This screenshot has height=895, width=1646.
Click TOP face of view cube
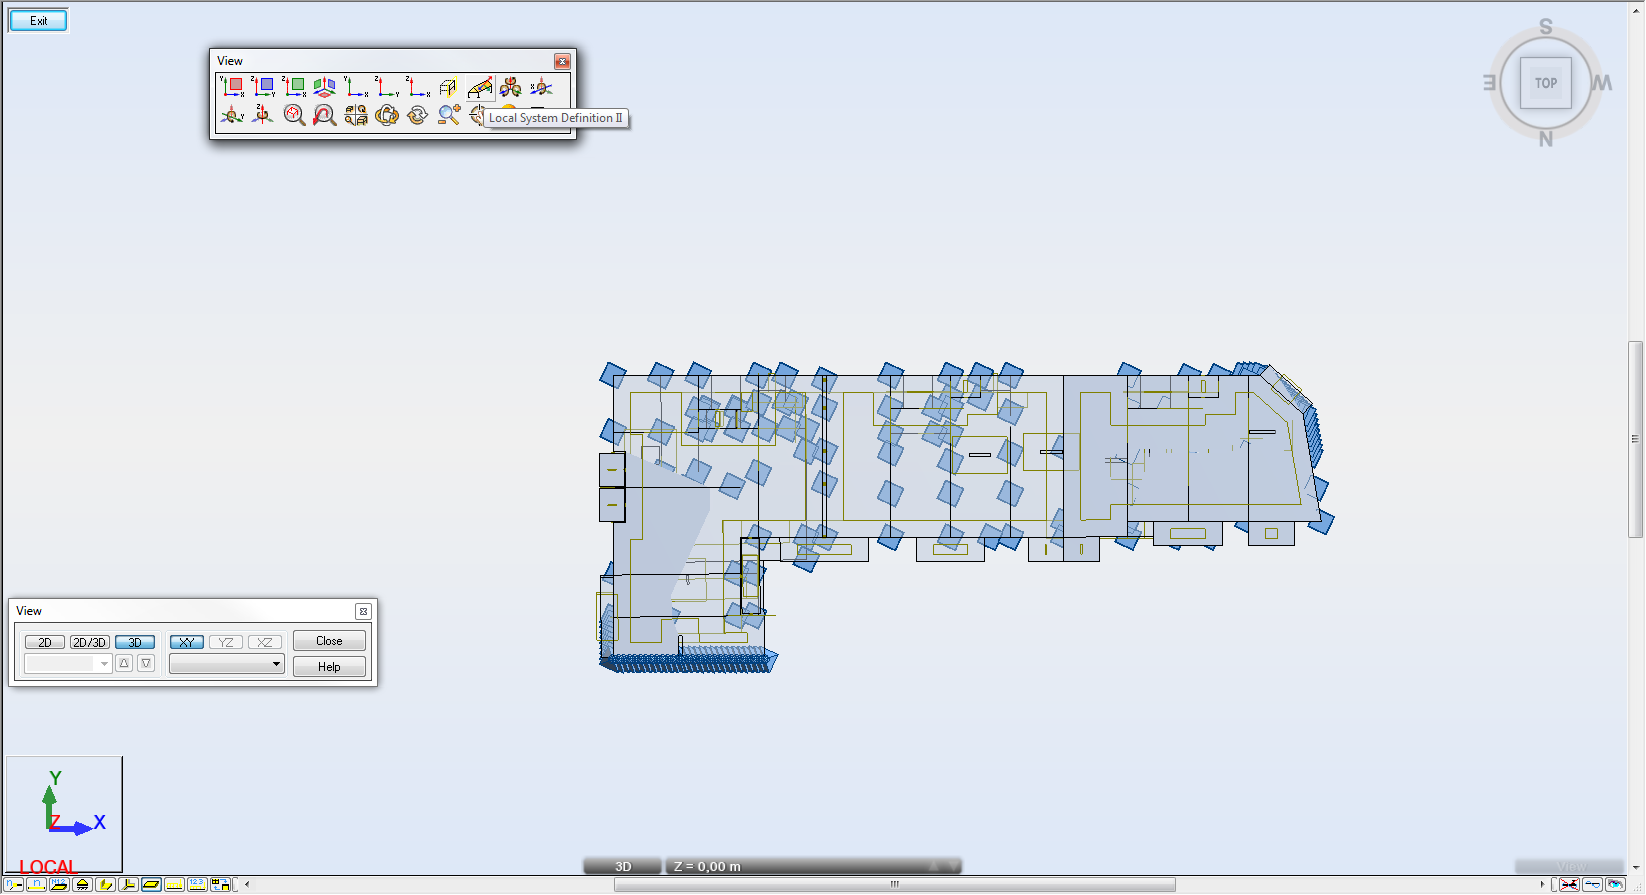point(1546,83)
